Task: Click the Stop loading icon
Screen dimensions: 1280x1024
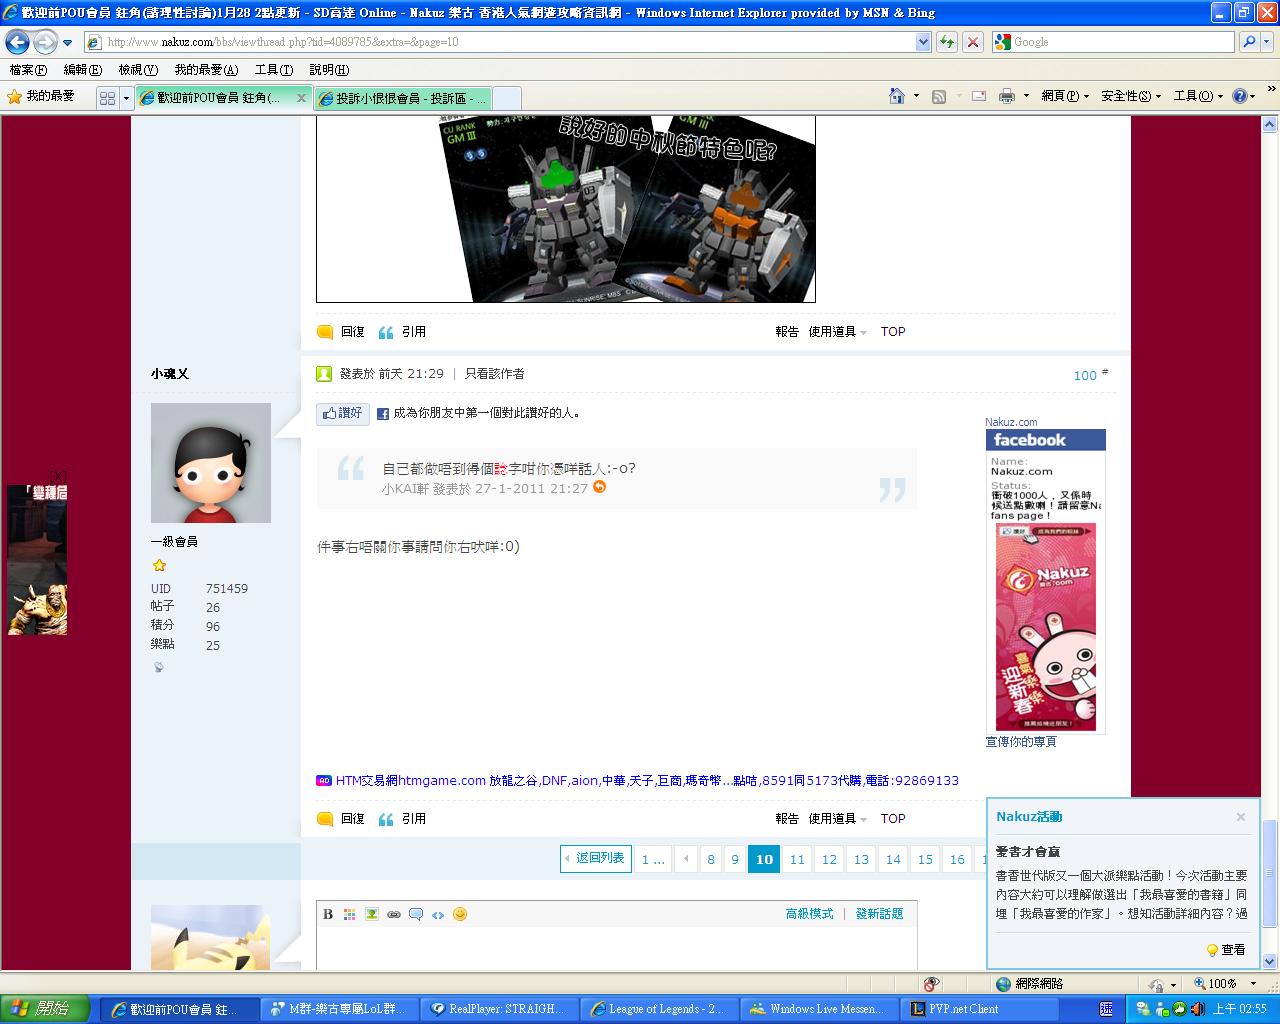Action: coord(972,42)
